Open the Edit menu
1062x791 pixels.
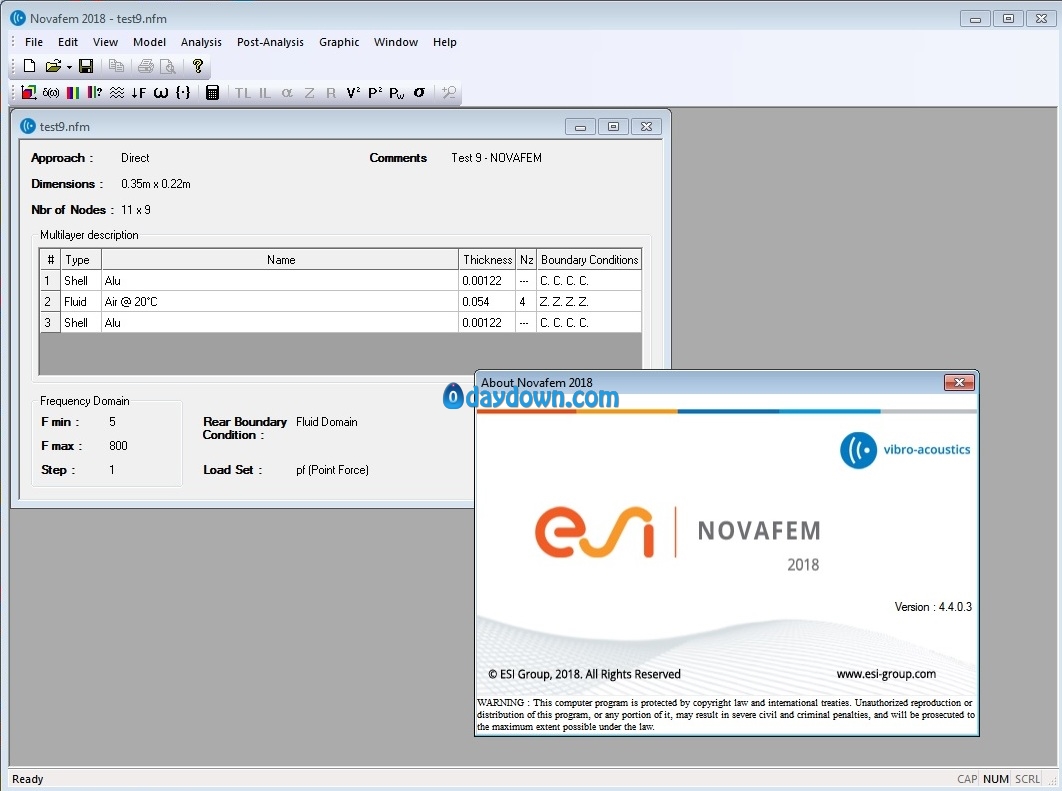(68, 42)
